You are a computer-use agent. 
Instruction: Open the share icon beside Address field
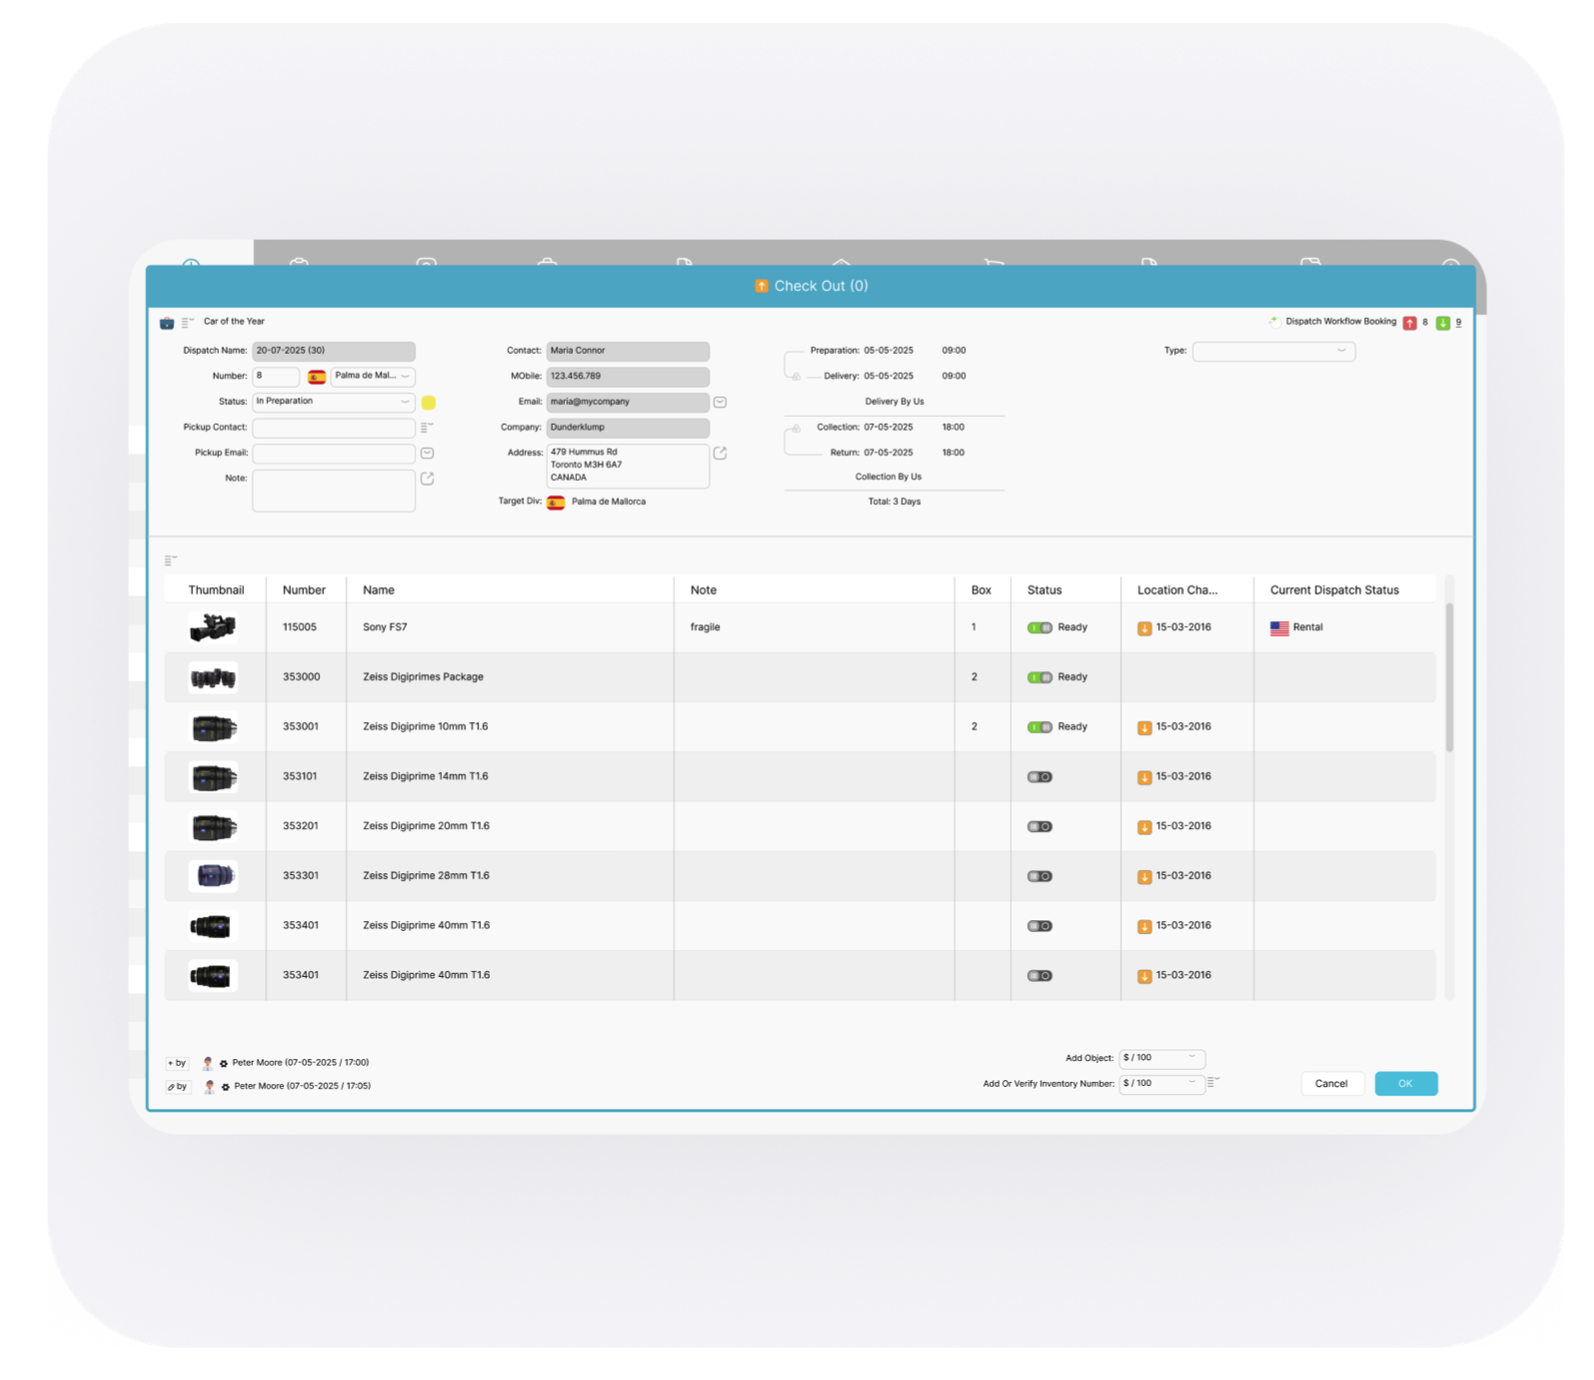(720, 453)
